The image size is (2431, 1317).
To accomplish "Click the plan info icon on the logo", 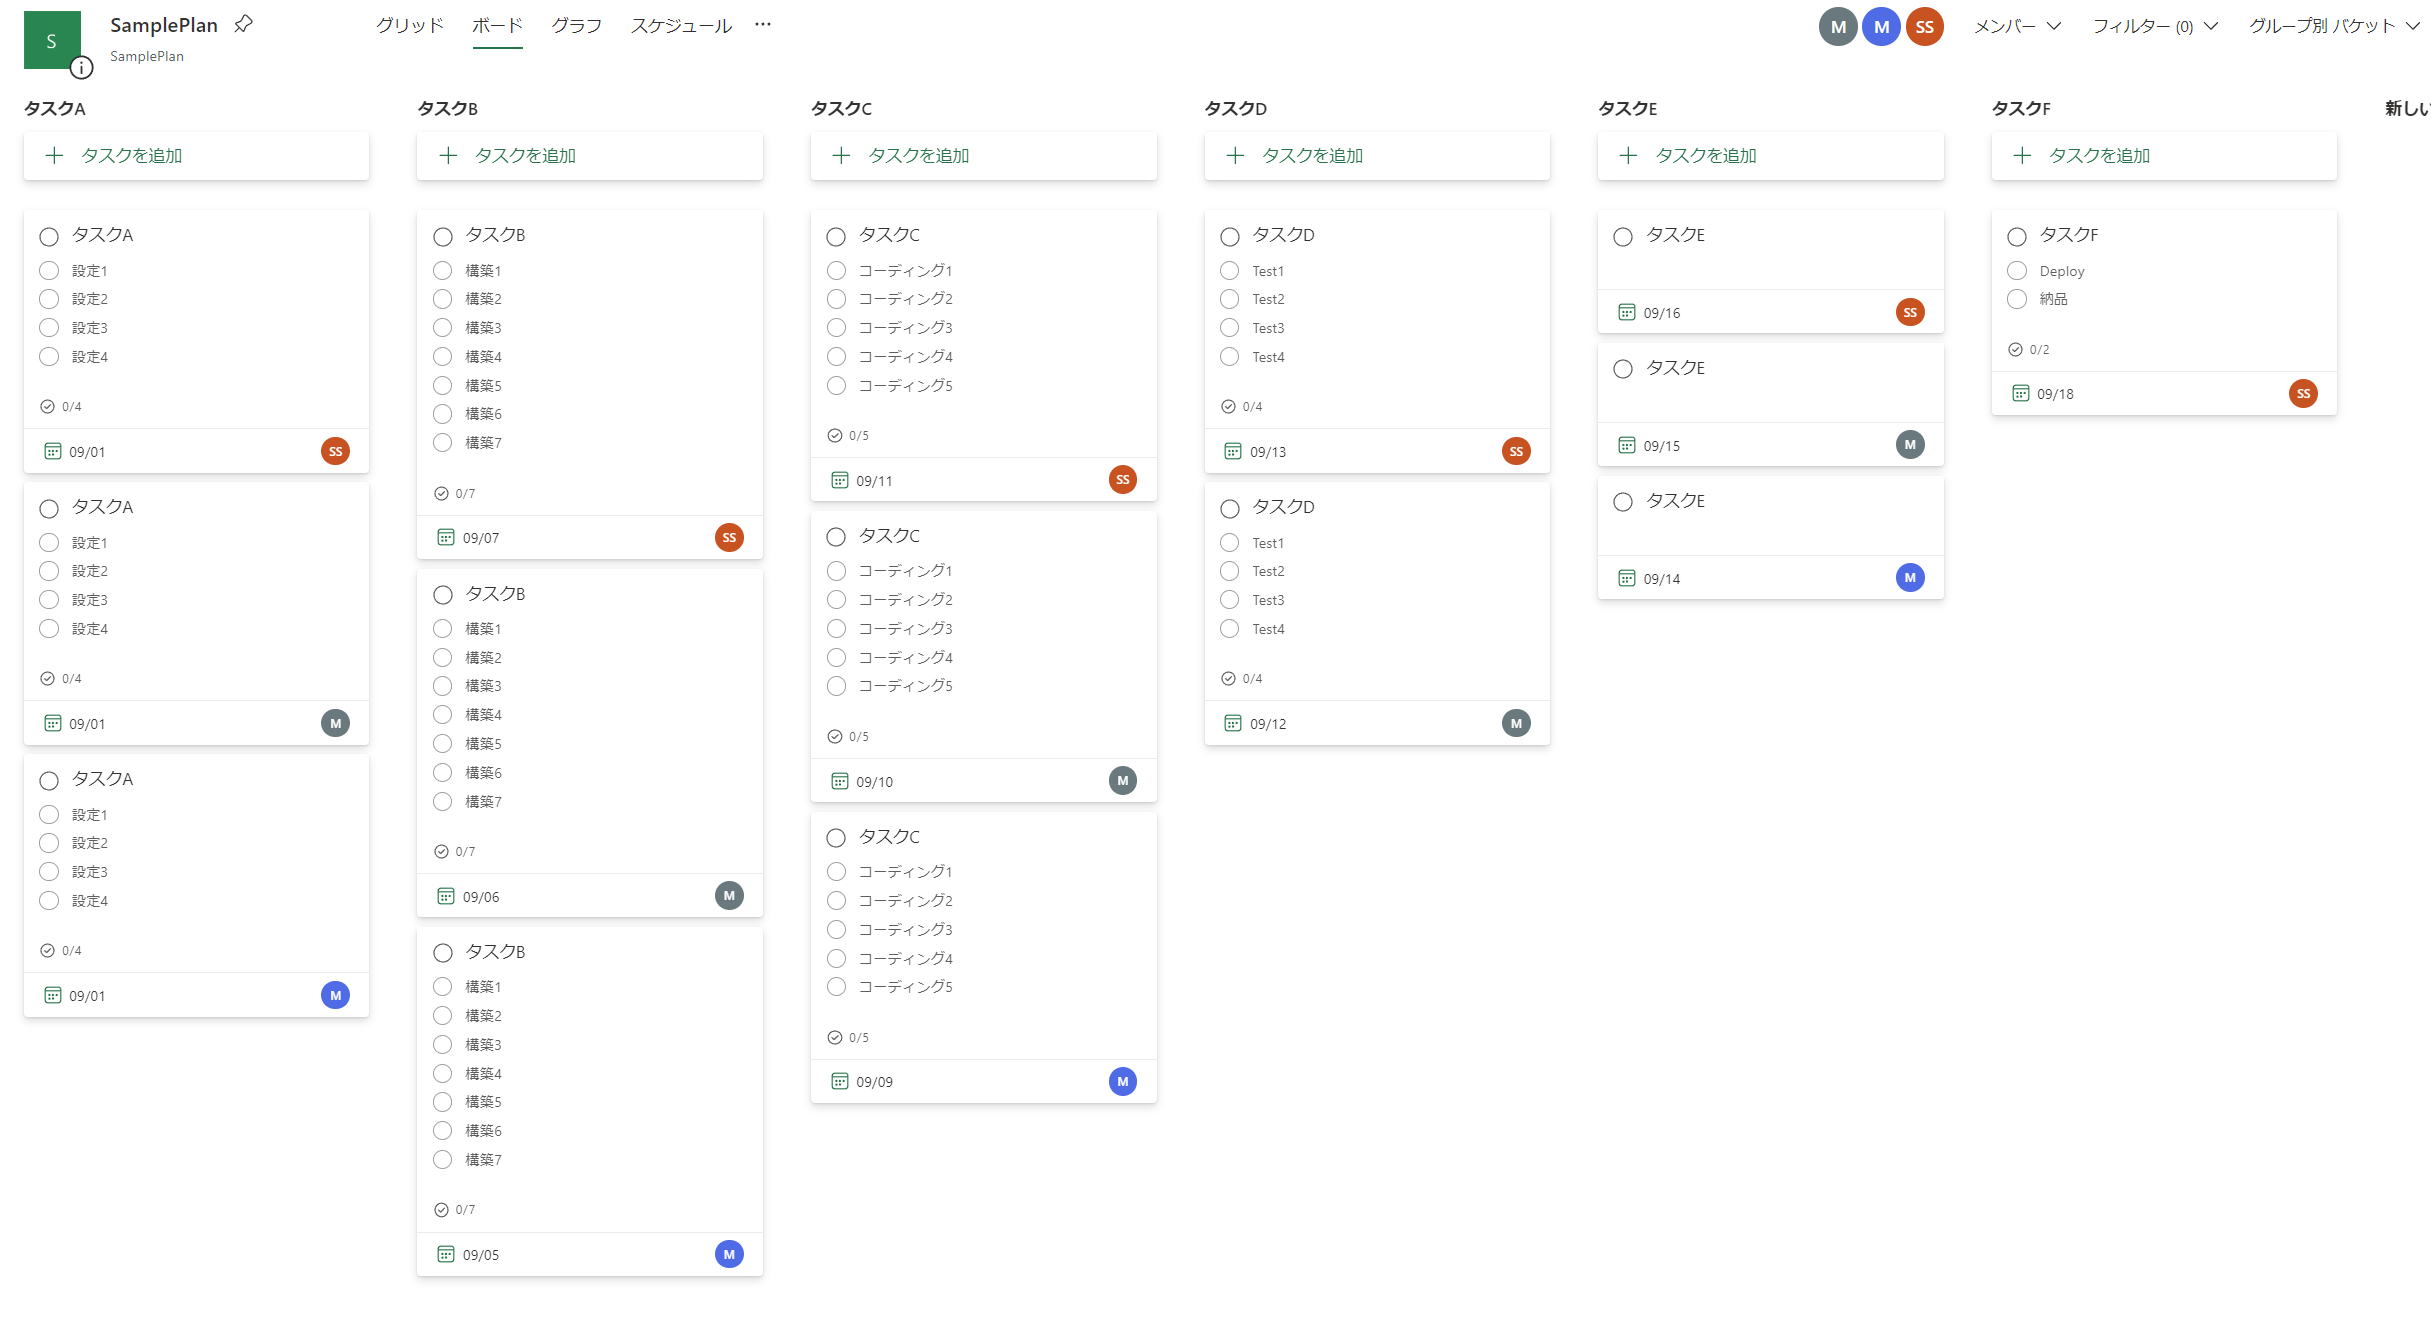I will pyautogui.click(x=81, y=67).
